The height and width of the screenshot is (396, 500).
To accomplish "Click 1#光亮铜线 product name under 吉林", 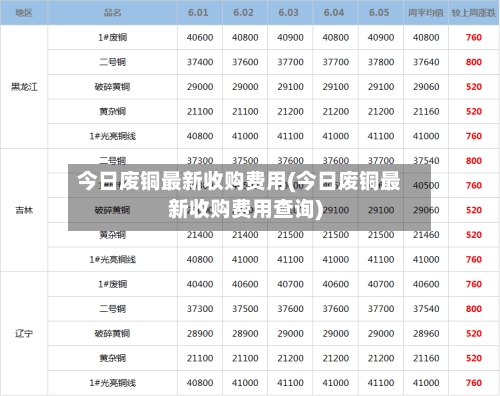I will [112, 259].
